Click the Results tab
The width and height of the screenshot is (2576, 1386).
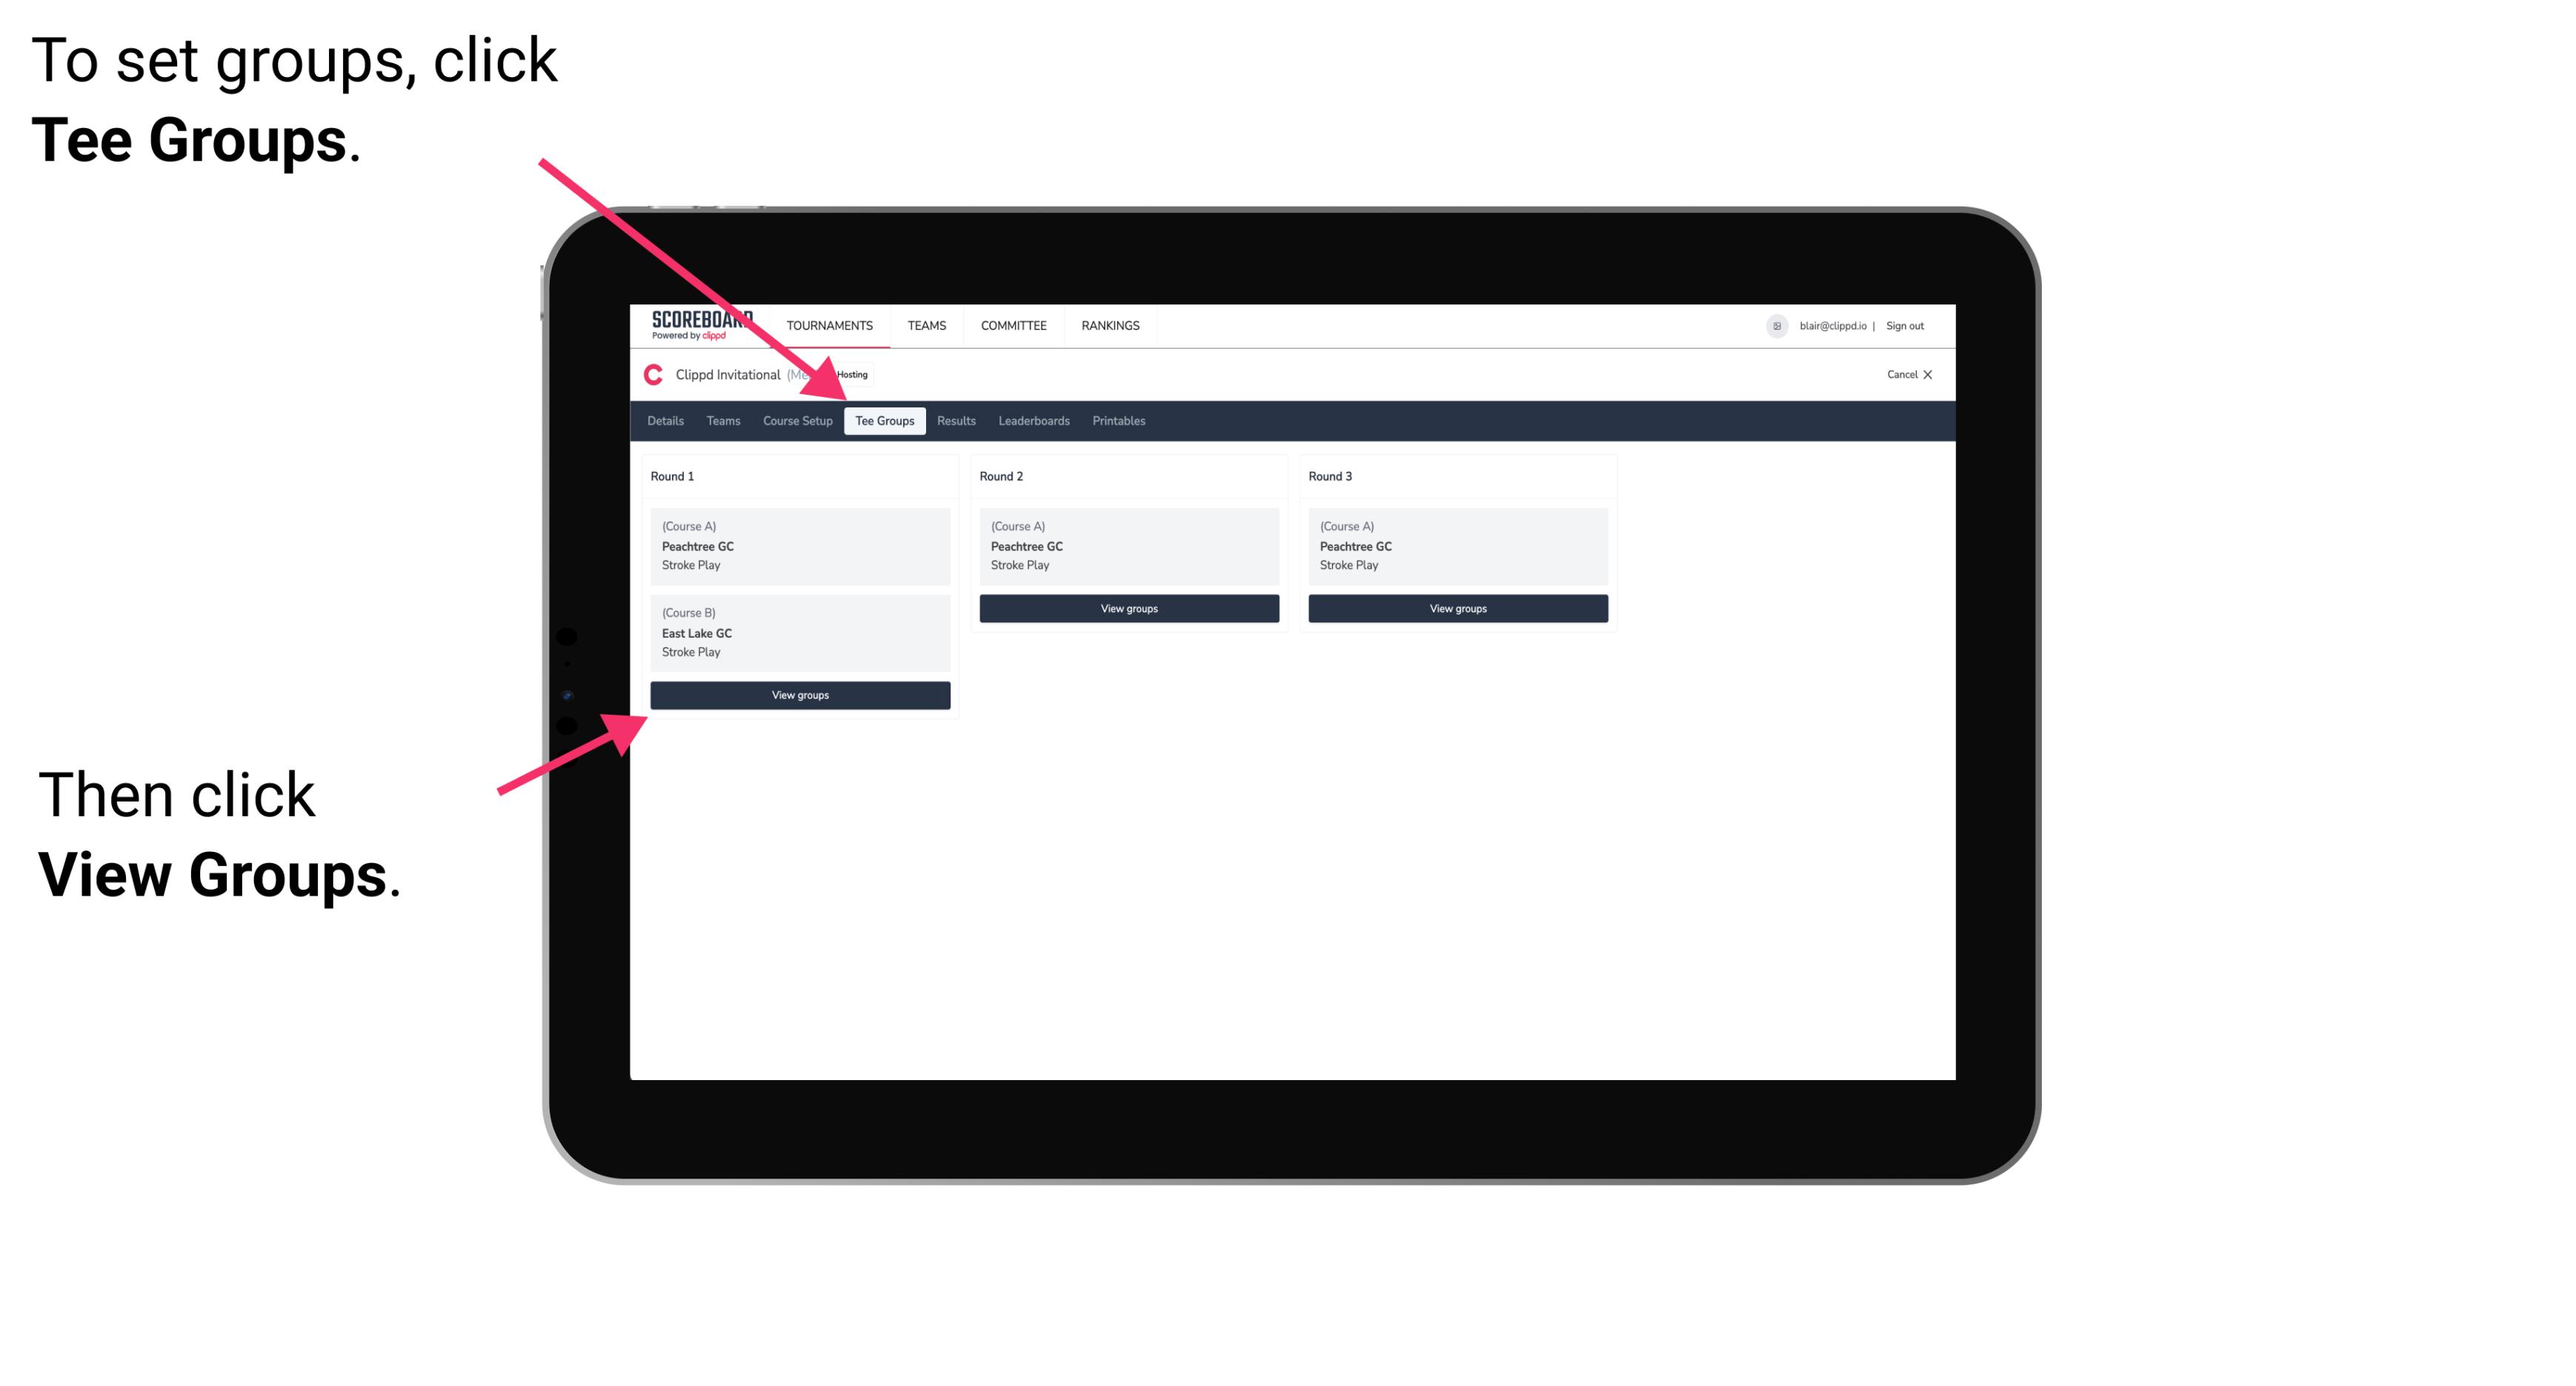[953, 422]
